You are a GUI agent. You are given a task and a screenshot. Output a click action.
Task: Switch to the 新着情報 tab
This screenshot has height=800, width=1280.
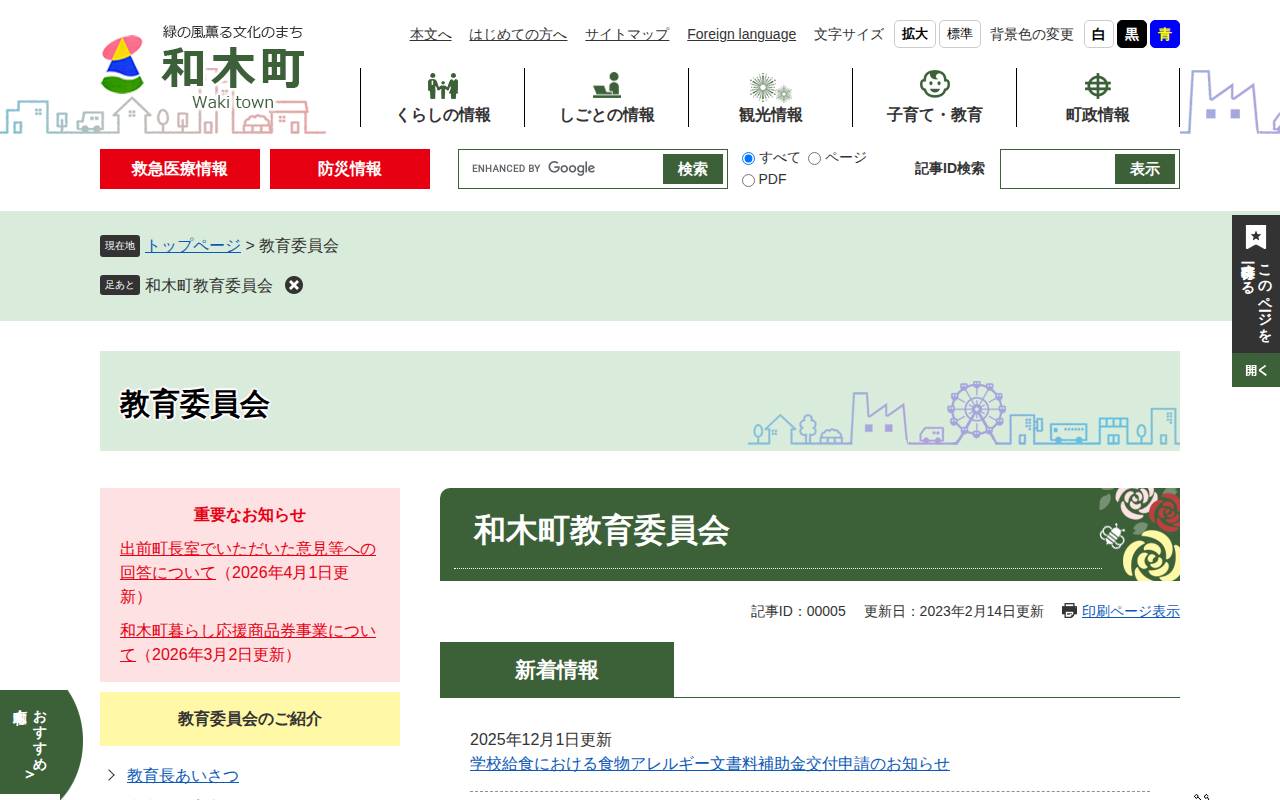pyautogui.click(x=557, y=670)
